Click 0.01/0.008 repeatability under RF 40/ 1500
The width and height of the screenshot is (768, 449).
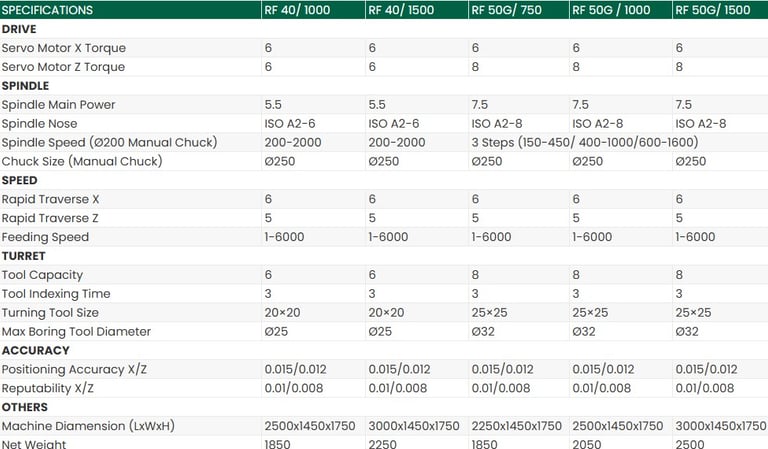(x=398, y=388)
